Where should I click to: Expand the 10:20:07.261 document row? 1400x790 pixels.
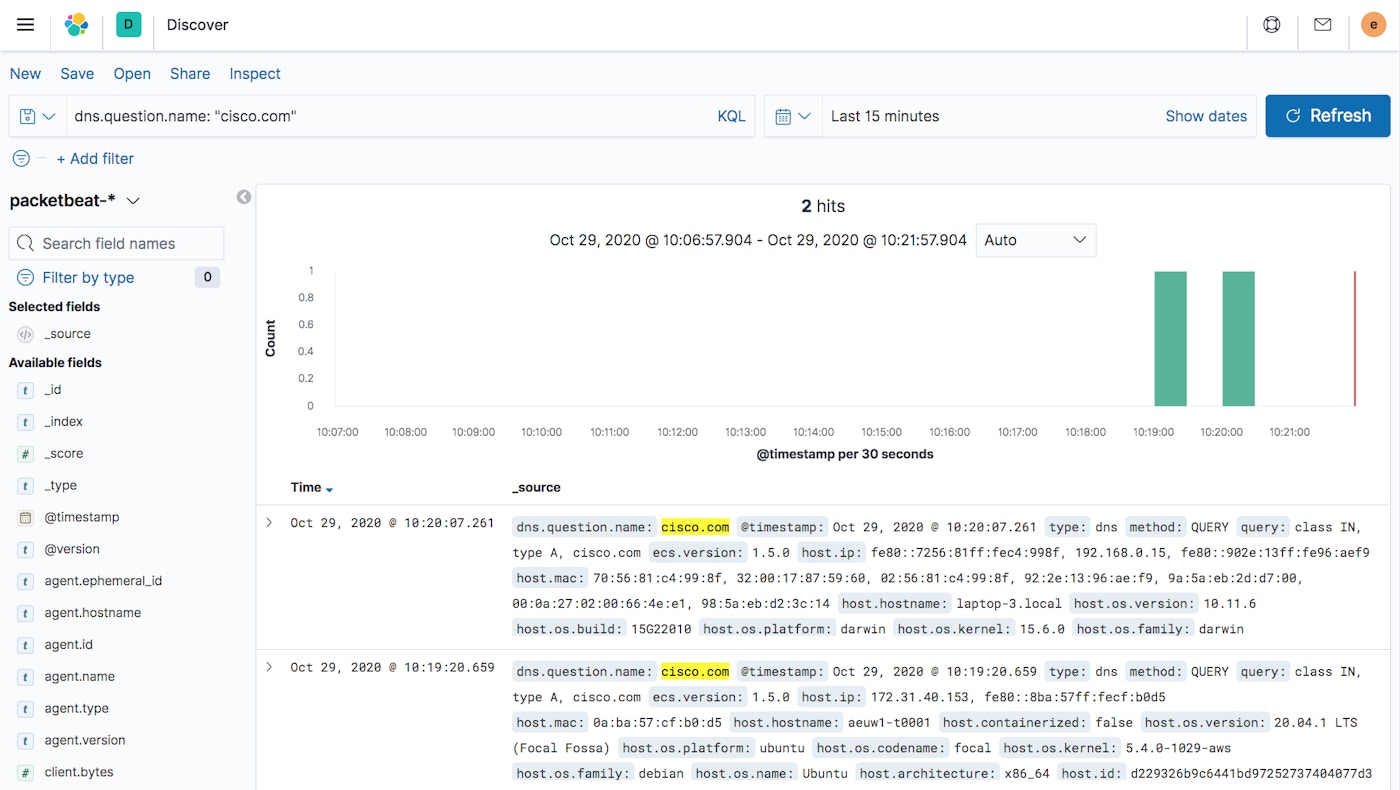point(269,523)
